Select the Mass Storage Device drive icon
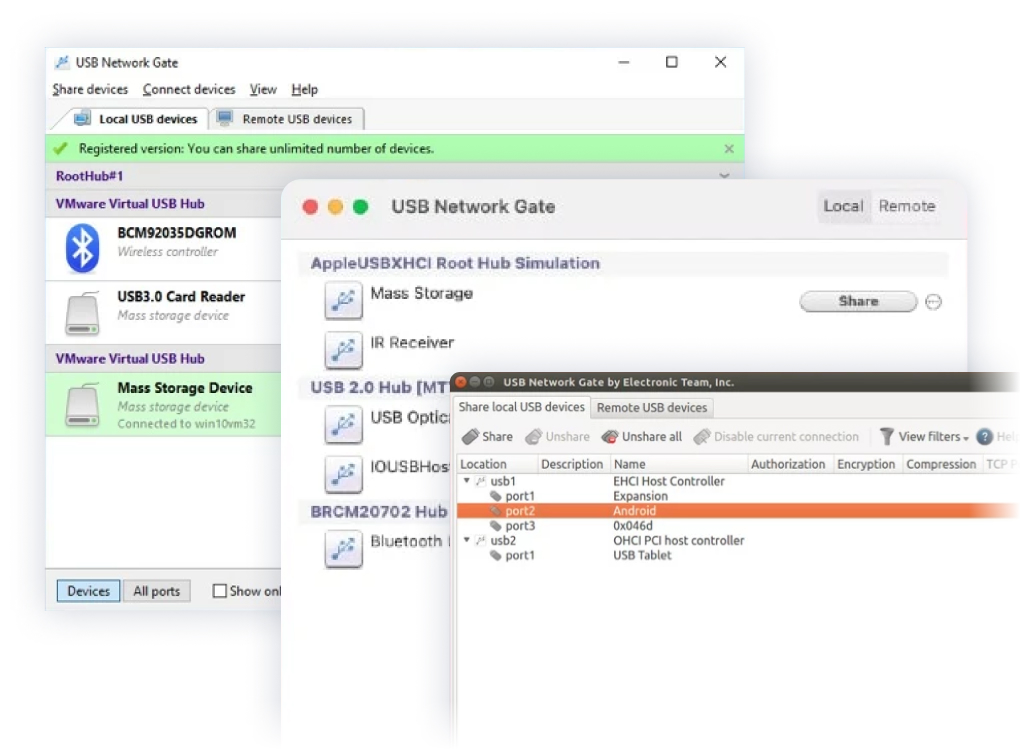This screenshot has width=1020, height=750. coord(82,404)
